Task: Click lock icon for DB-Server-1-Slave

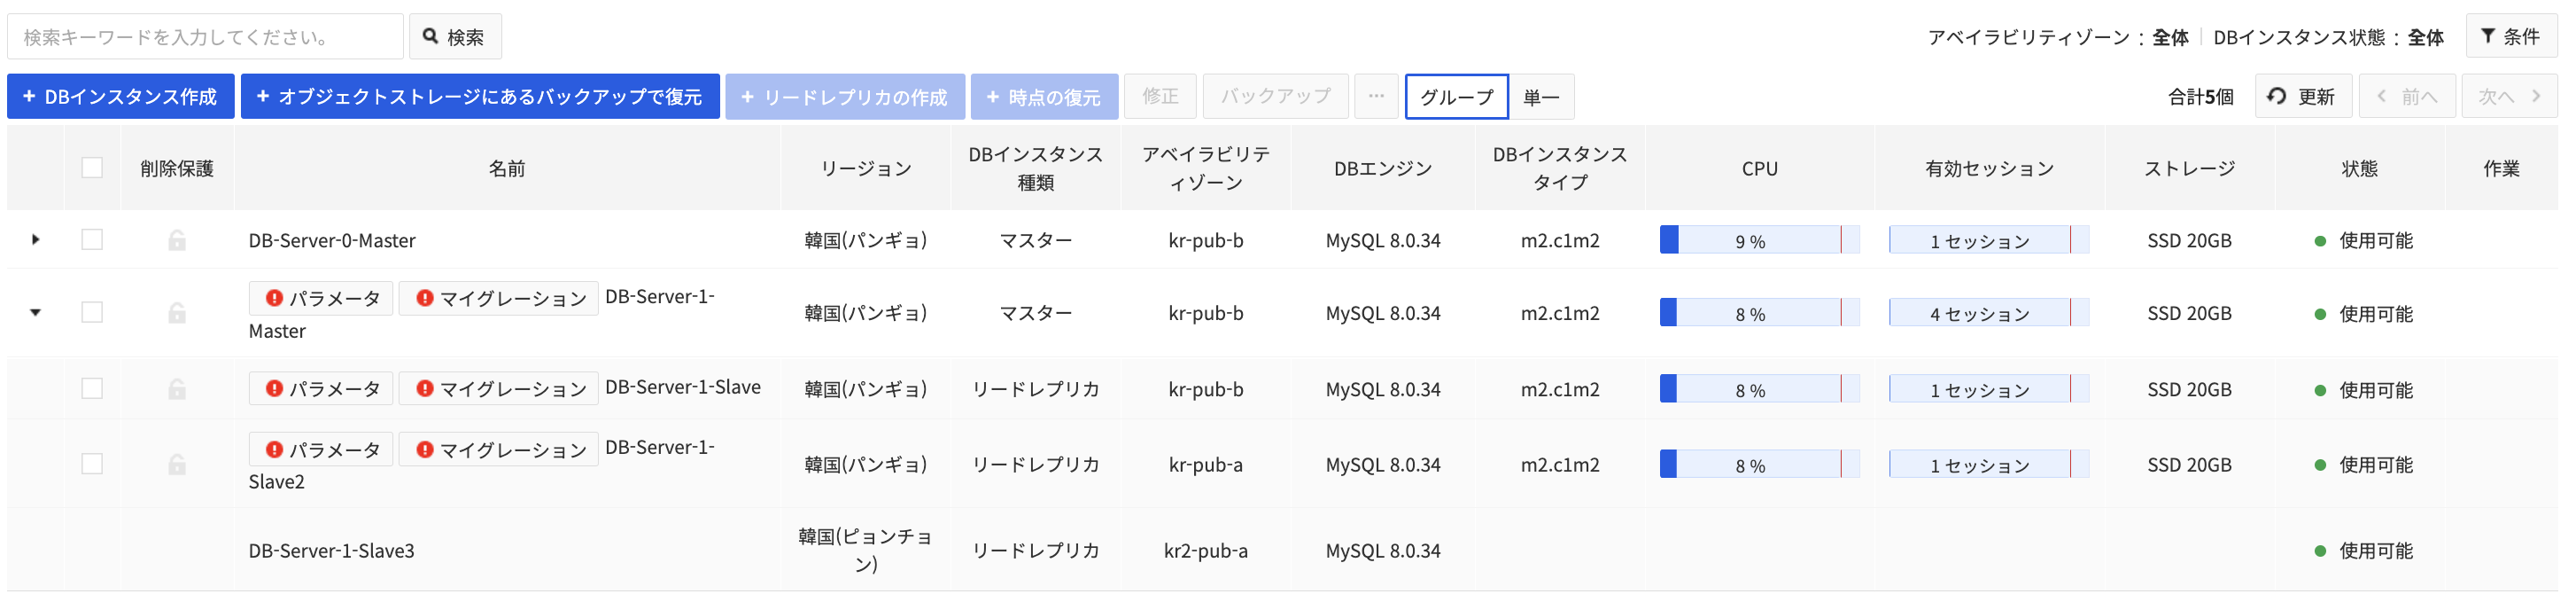Action: pos(177,389)
